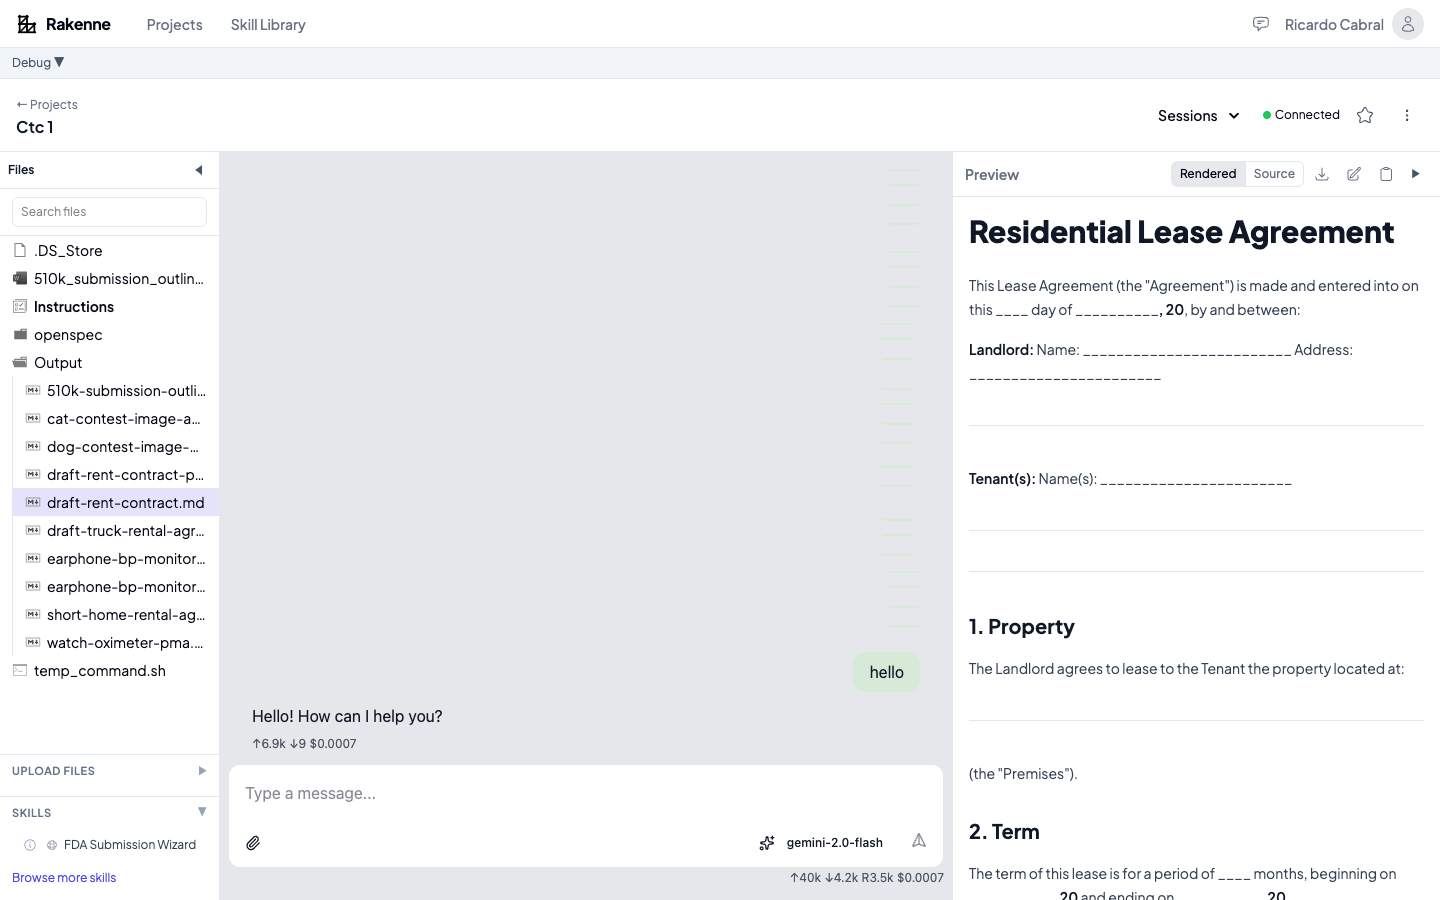1440x900 pixels.
Task: Click the paperclip attach file icon
Action: 254,843
